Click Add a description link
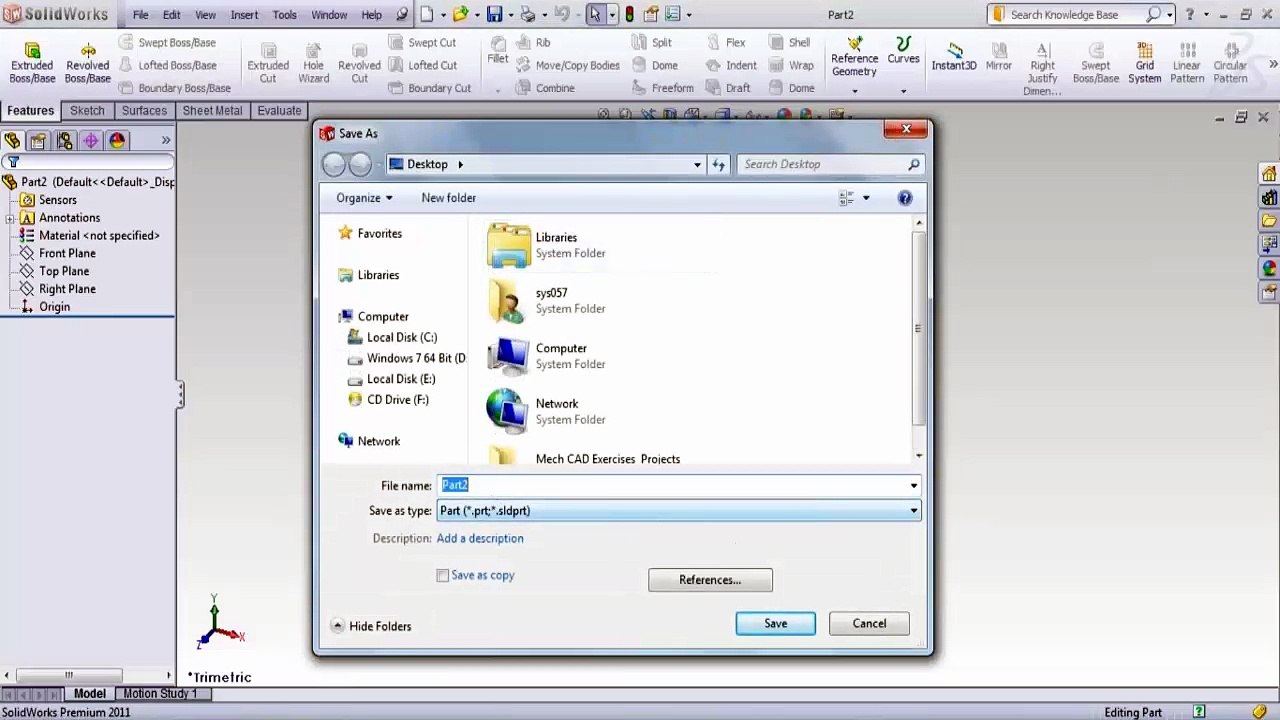 pyautogui.click(x=480, y=539)
